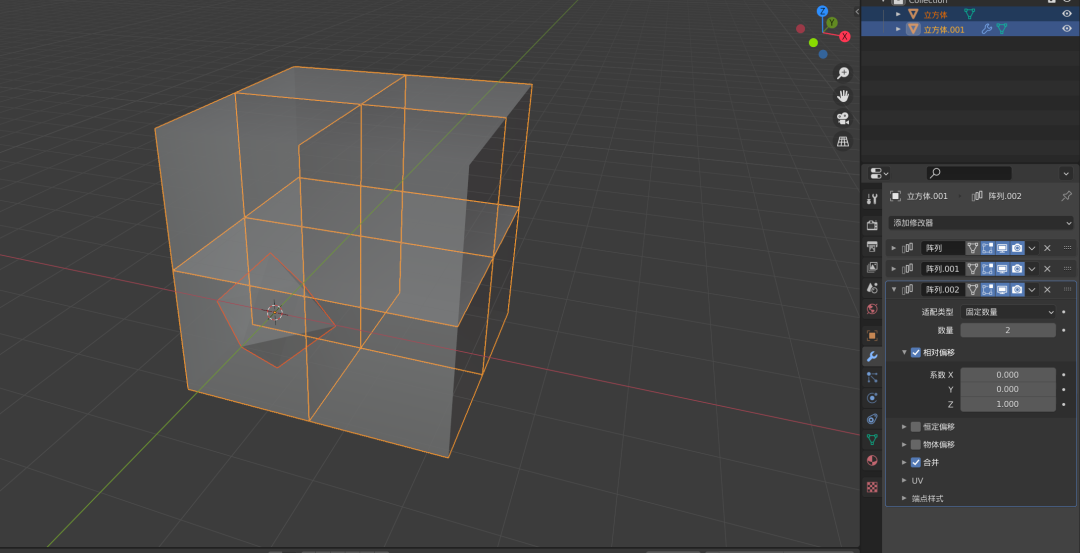Click the wrench modifier icon beside 立方体.001
Image resolution: width=1080 pixels, height=553 pixels.
click(x=986, y=29)
